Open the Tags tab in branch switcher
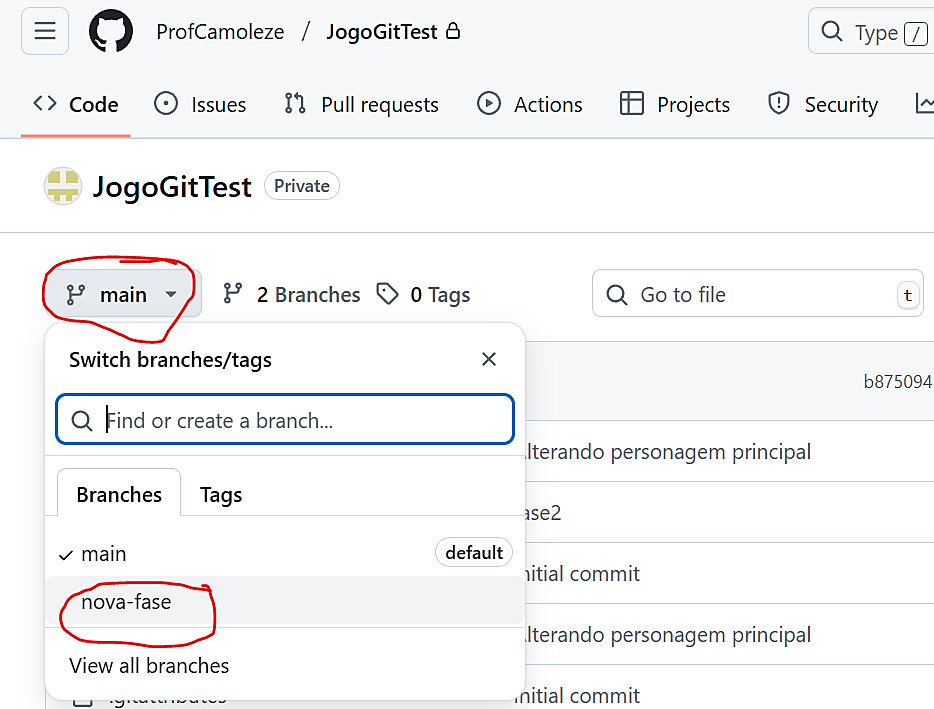Image resolution: width=934 pixels, height=709 pixels. [221, 495]
